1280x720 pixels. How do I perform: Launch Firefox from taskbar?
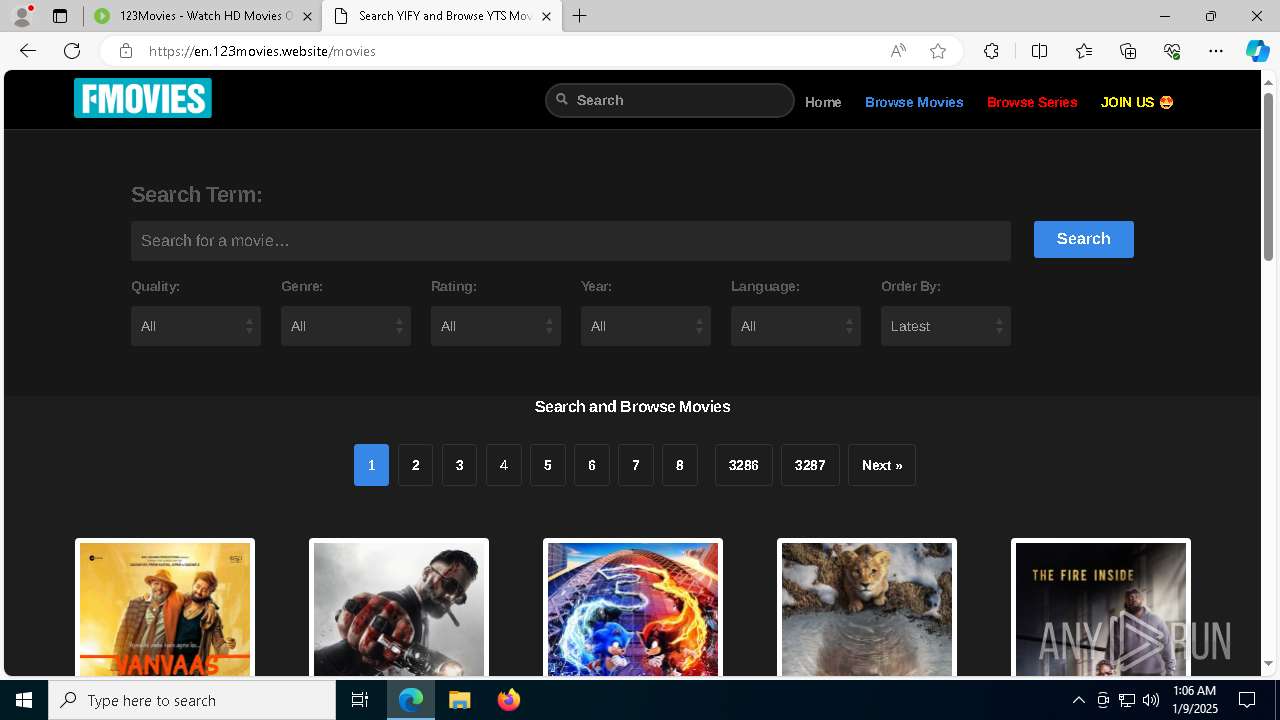pyautogui.click(x=508, y=700)
